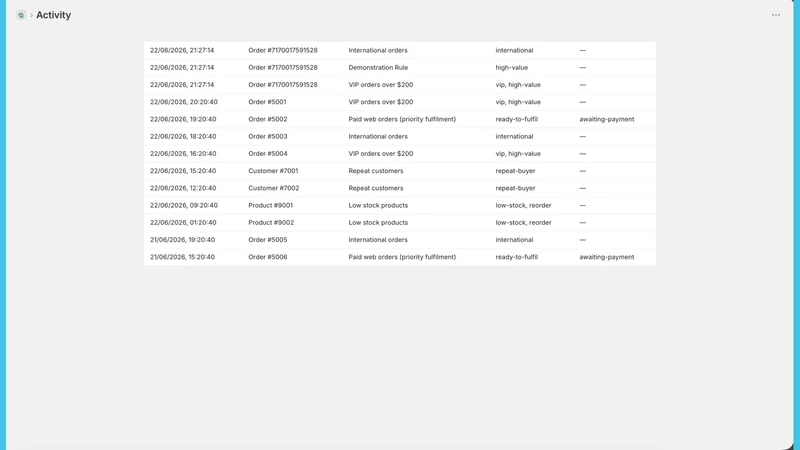Select 'Product #9002' cell
This screenshot has width=800, height=450.
tap(271, 223)
